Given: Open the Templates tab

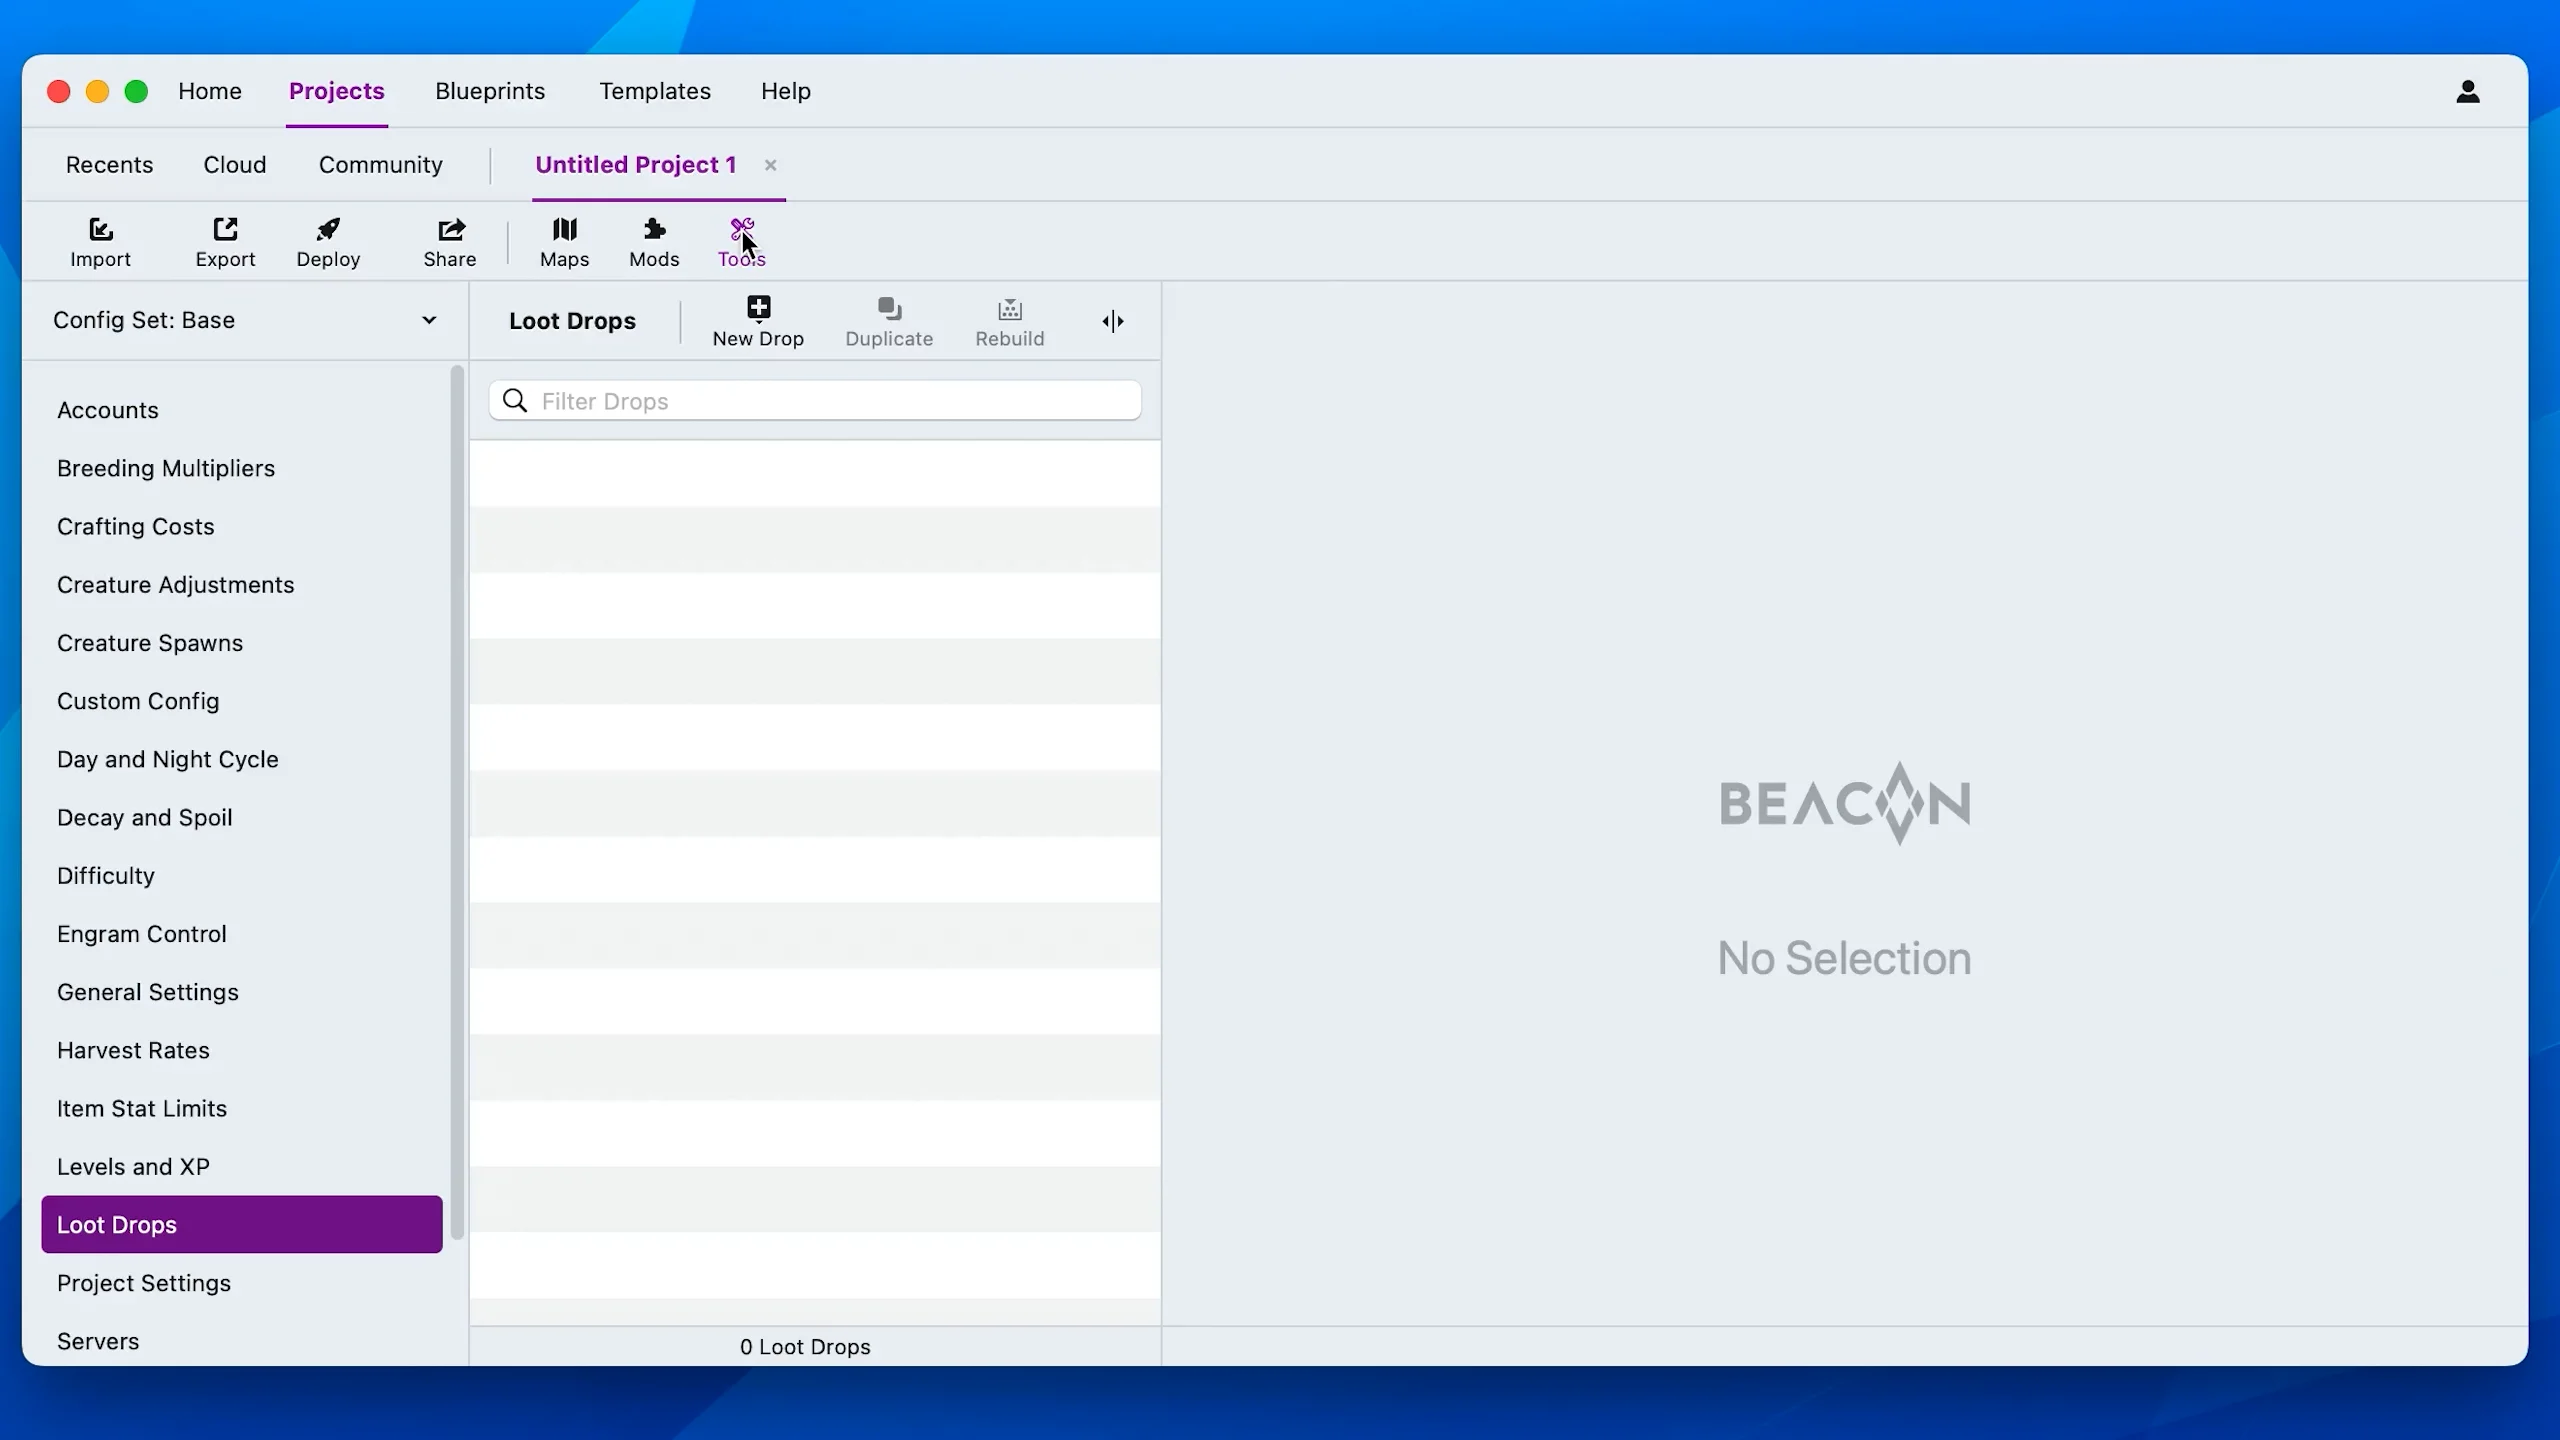Looking at the screenshot, I should coord(655,91).
